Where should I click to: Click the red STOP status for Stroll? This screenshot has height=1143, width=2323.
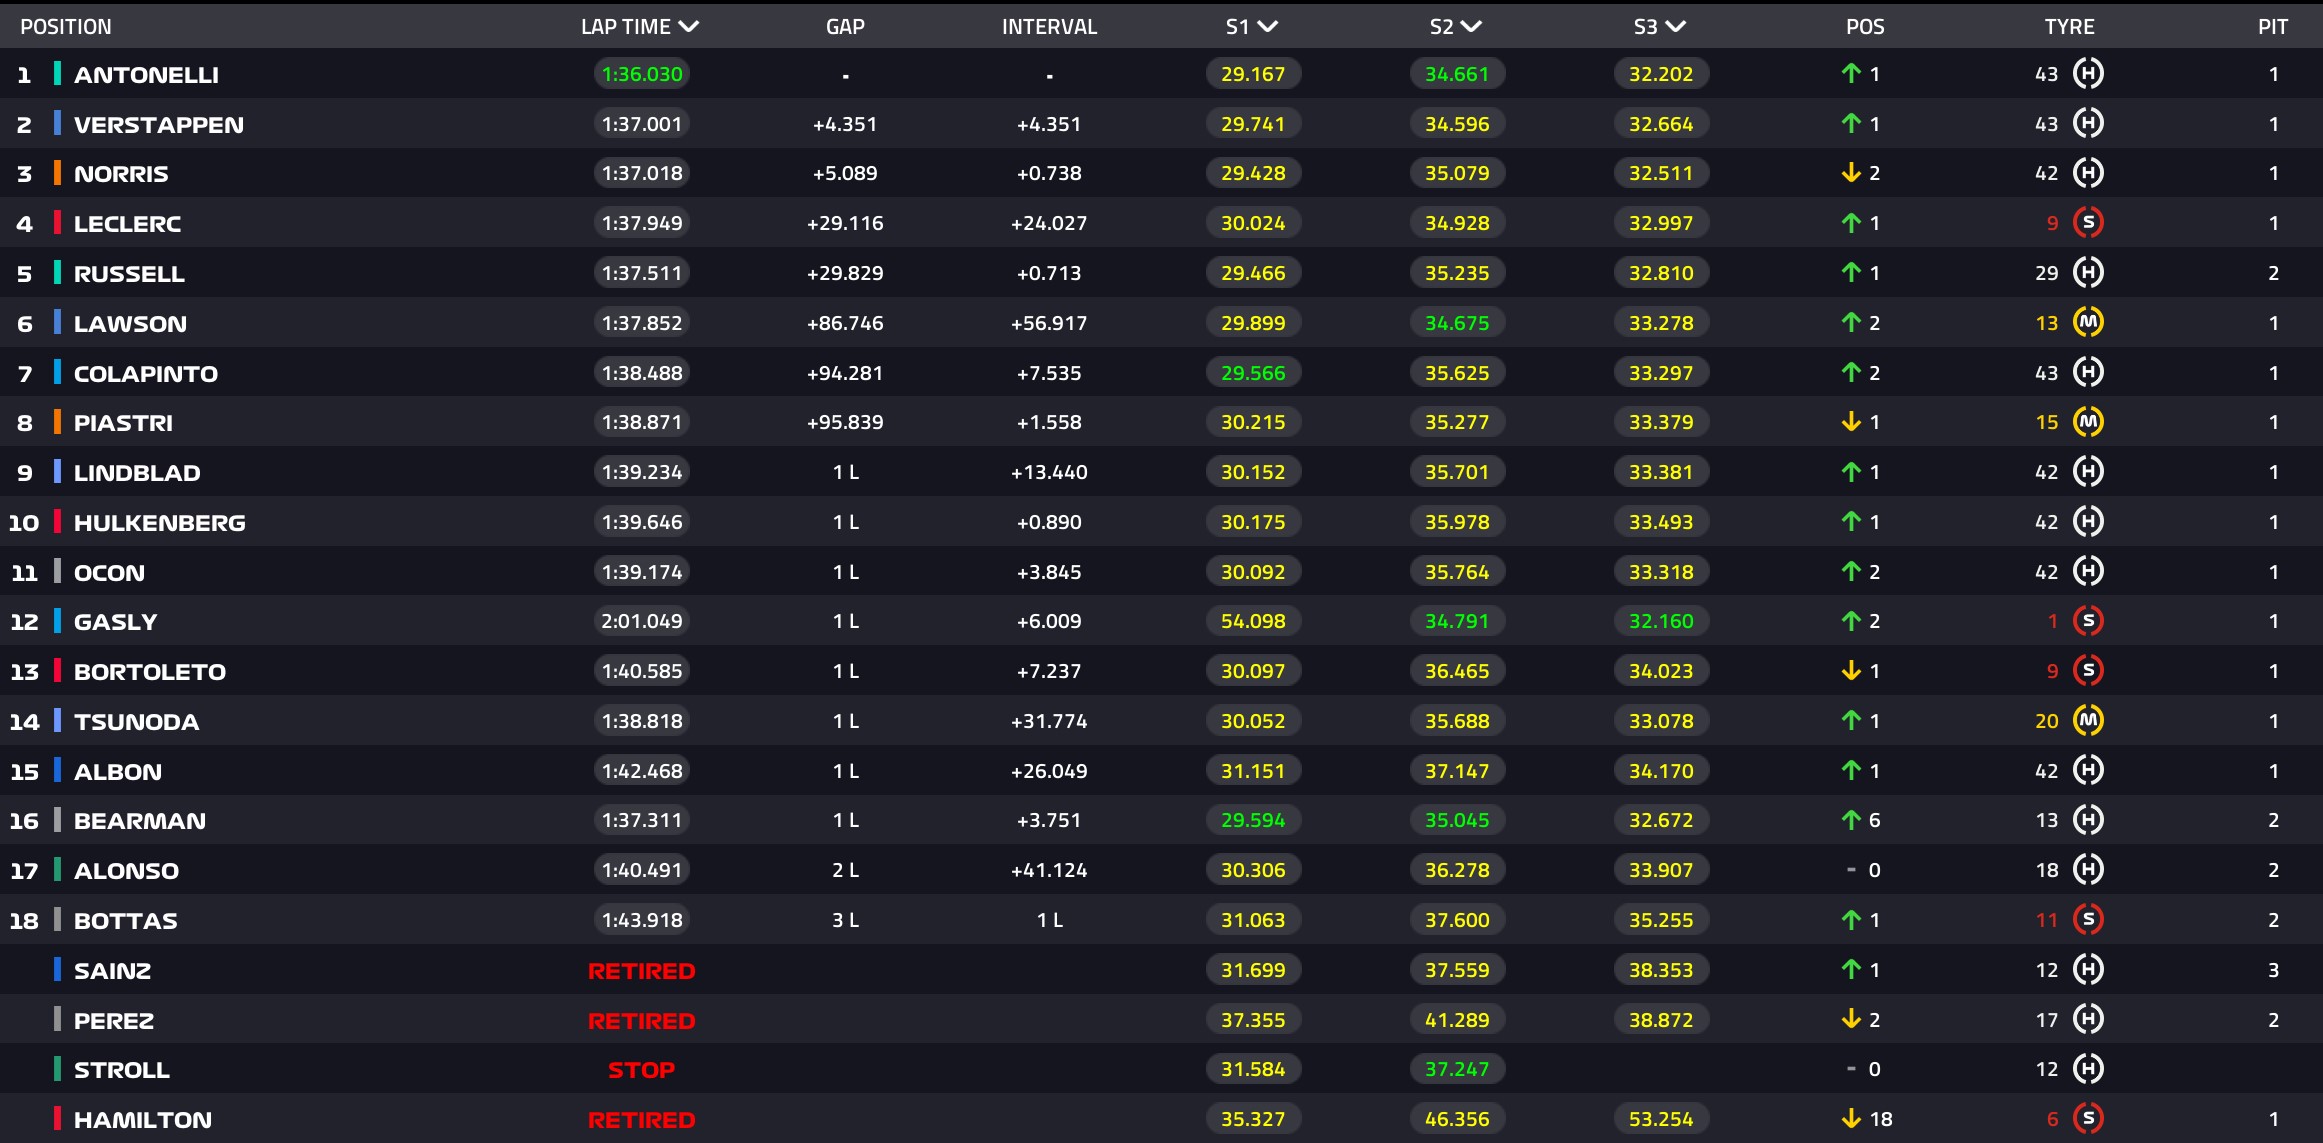coord(641,1070)
